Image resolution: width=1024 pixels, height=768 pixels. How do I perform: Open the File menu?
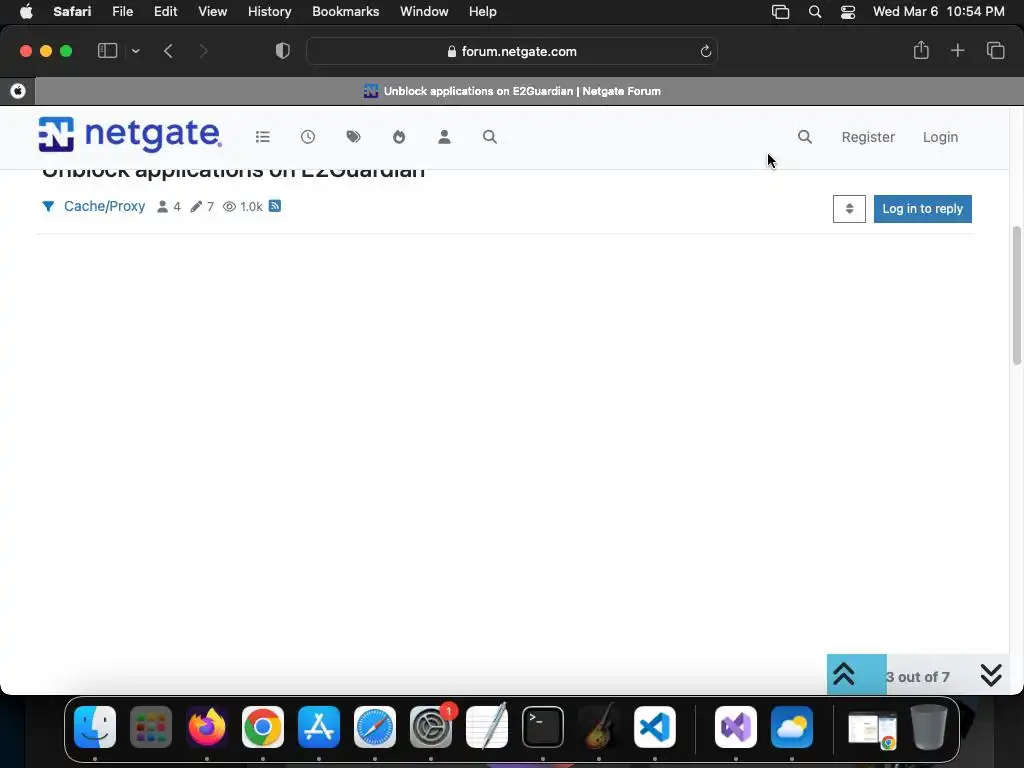123,12
